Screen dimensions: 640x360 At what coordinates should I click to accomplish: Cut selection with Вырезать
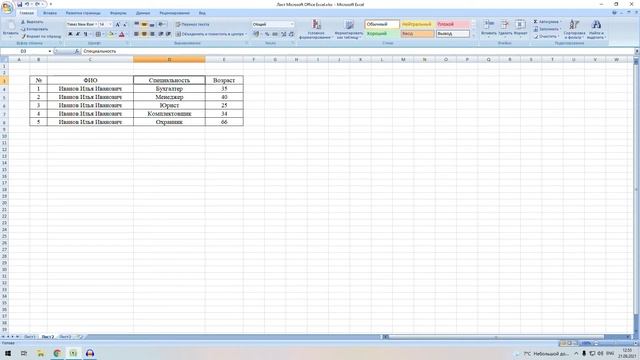32,22
